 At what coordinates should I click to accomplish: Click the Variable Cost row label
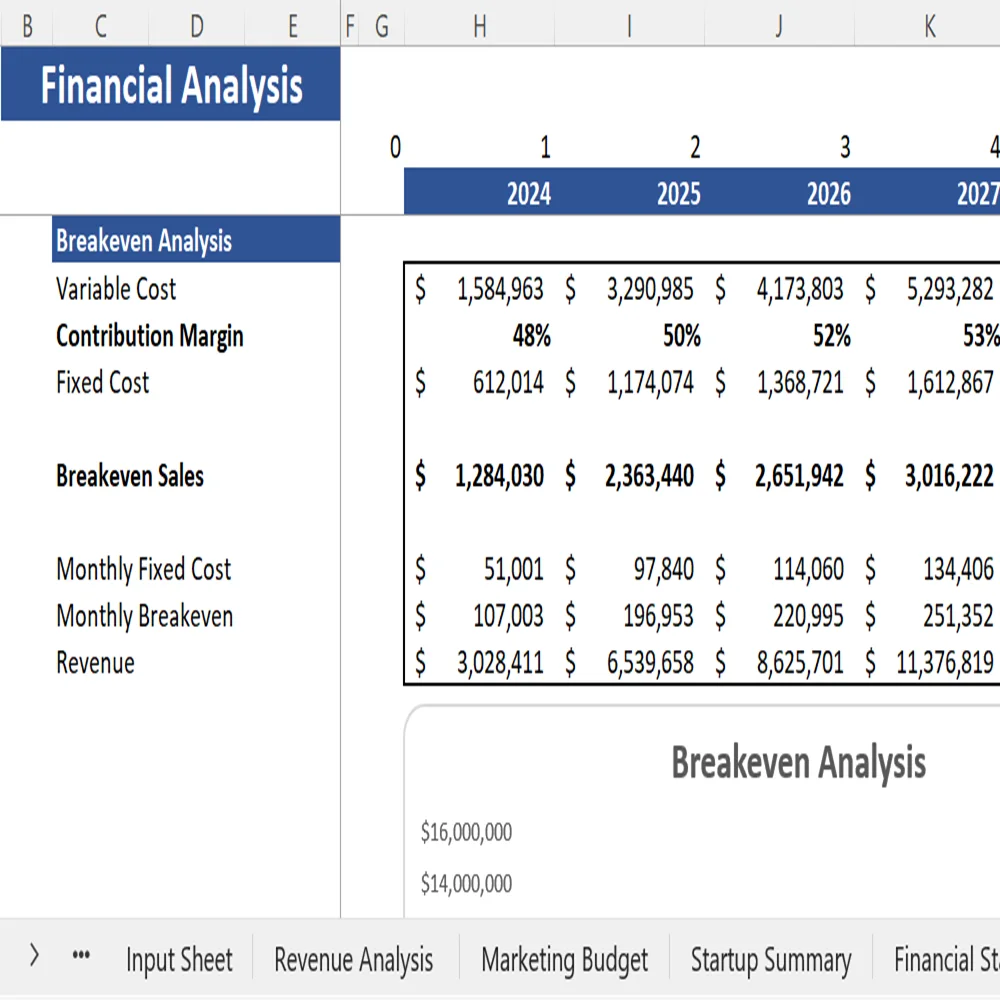point(115,289)
